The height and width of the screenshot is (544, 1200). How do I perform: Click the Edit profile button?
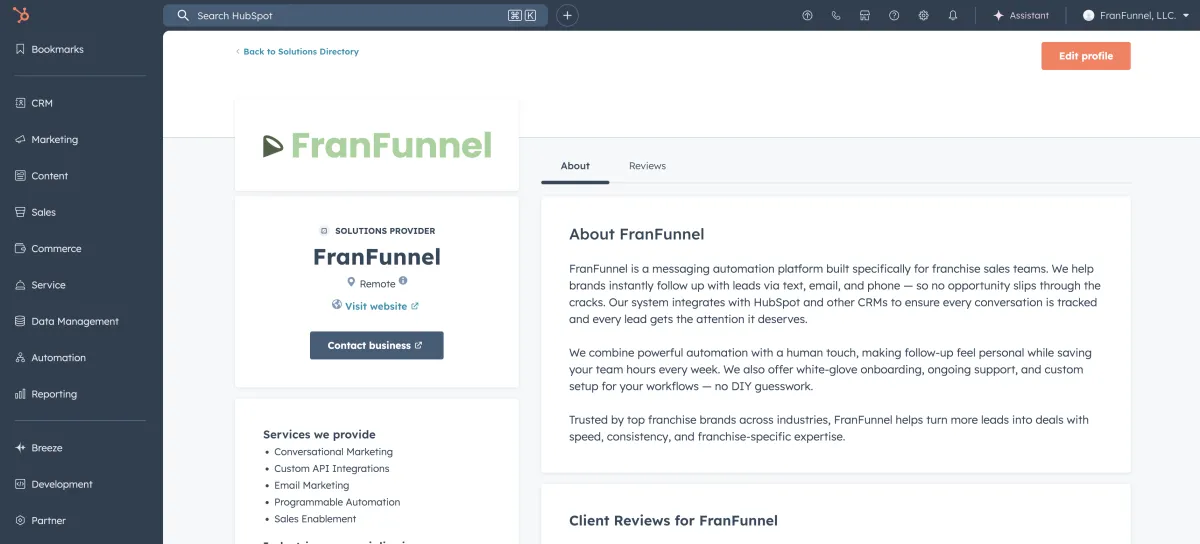[x=1086, y=56]
